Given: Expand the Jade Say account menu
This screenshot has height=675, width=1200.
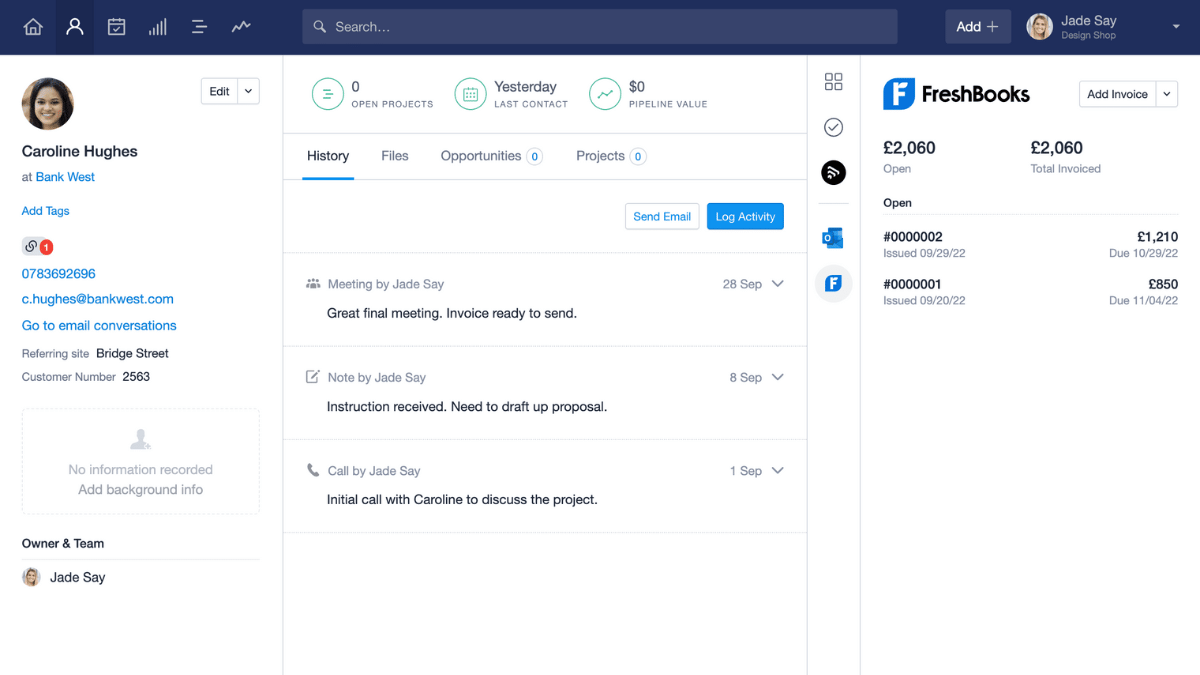Looking at the screenshot, I should pos(1174,26).
